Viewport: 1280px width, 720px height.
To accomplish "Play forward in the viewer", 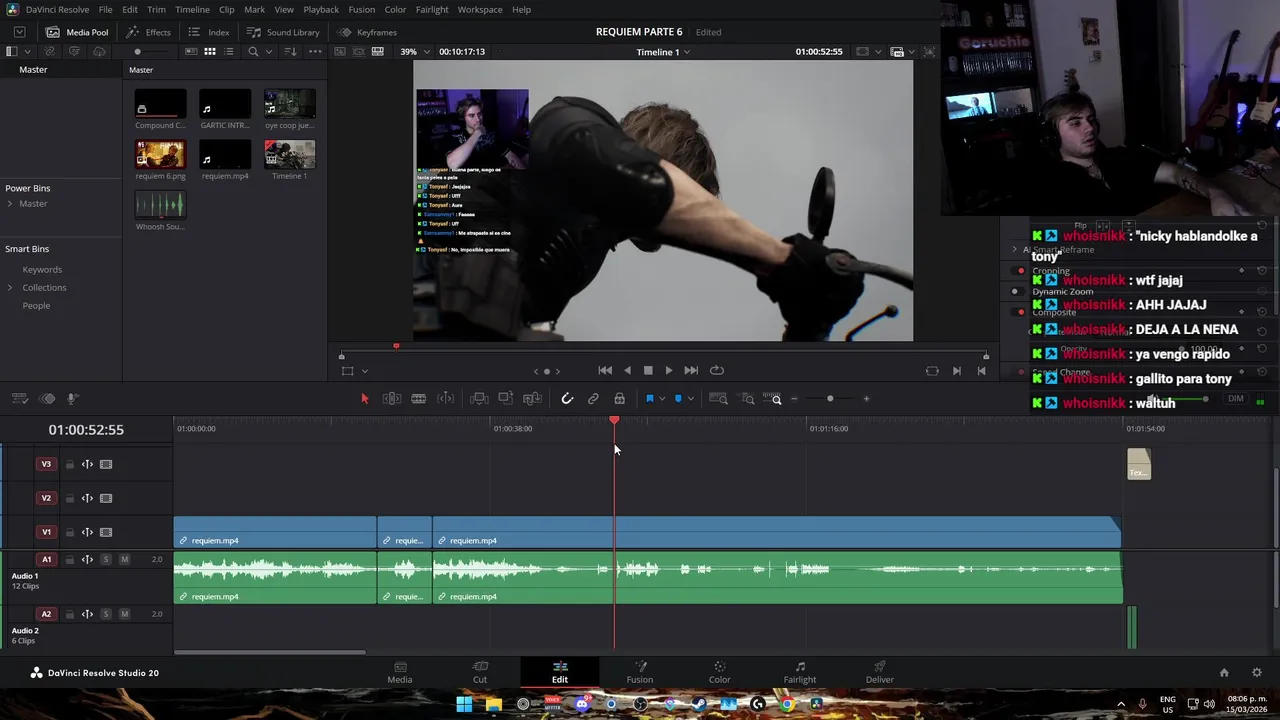I will [669, 370].
